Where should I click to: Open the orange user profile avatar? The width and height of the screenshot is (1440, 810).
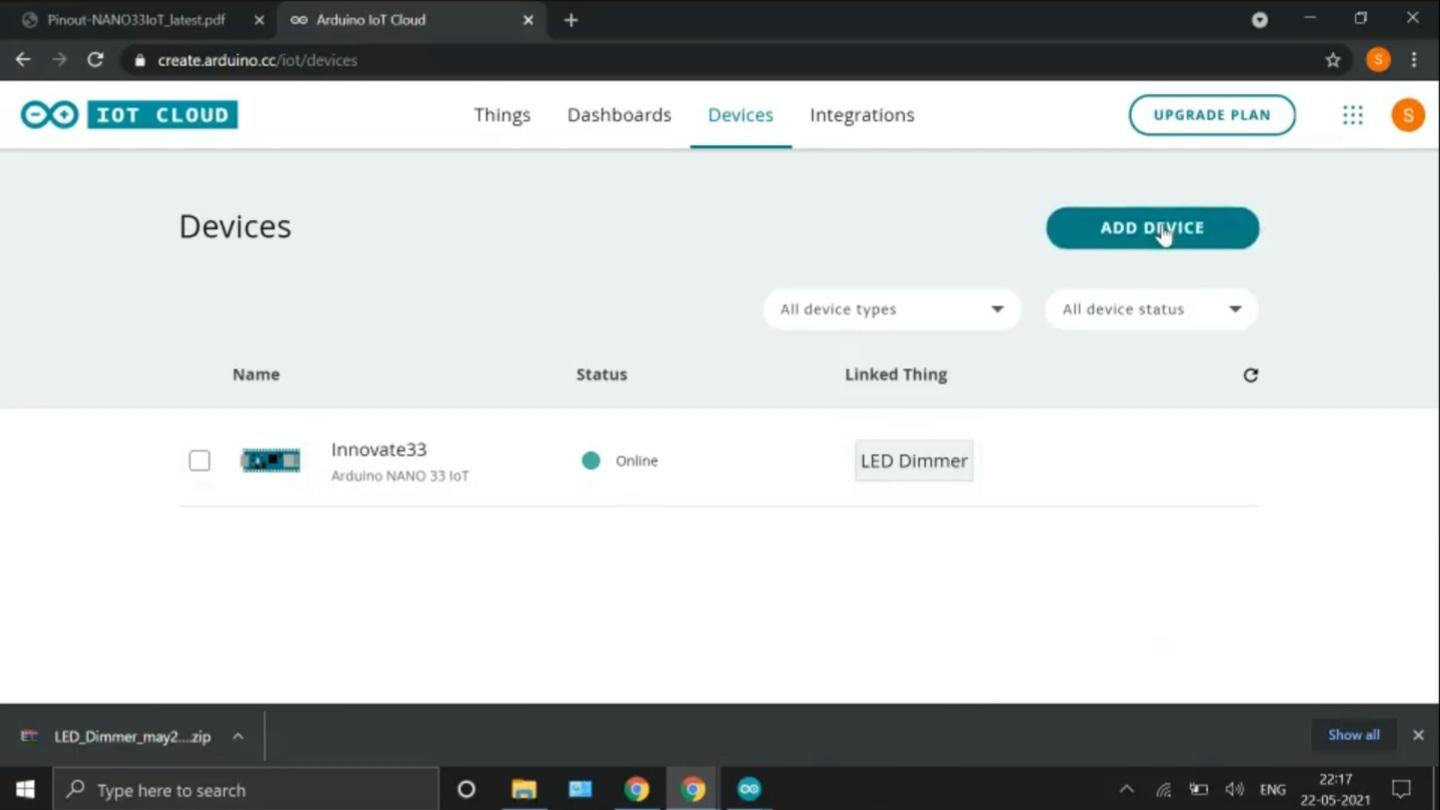[1408, 115]
